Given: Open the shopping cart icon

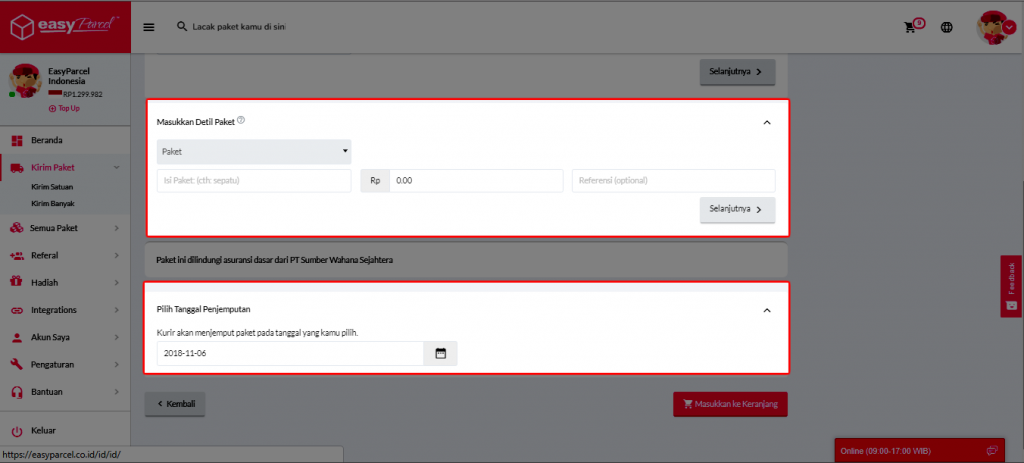Looking at the screenshot, I should [x=911, y=27].
